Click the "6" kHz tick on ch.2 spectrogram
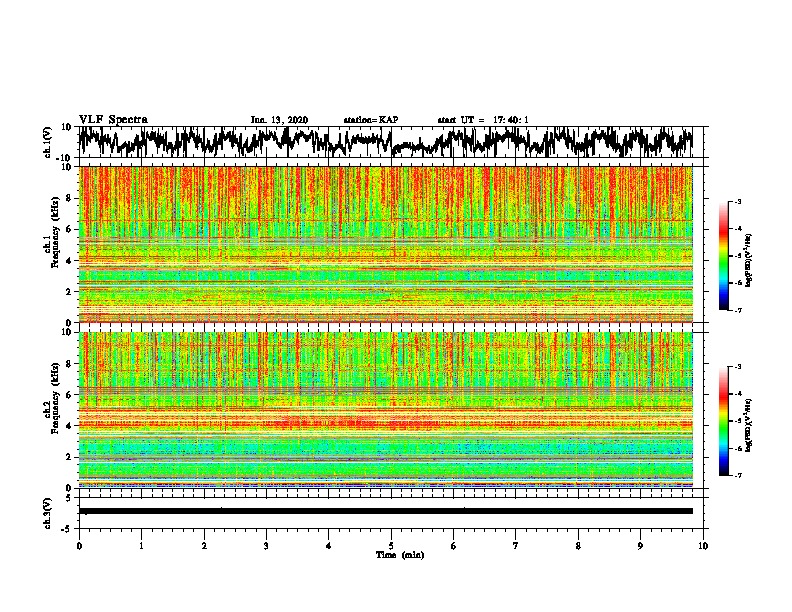Image resolution: width=792 pixels, height=612 pixels. [x=70, y=394]
